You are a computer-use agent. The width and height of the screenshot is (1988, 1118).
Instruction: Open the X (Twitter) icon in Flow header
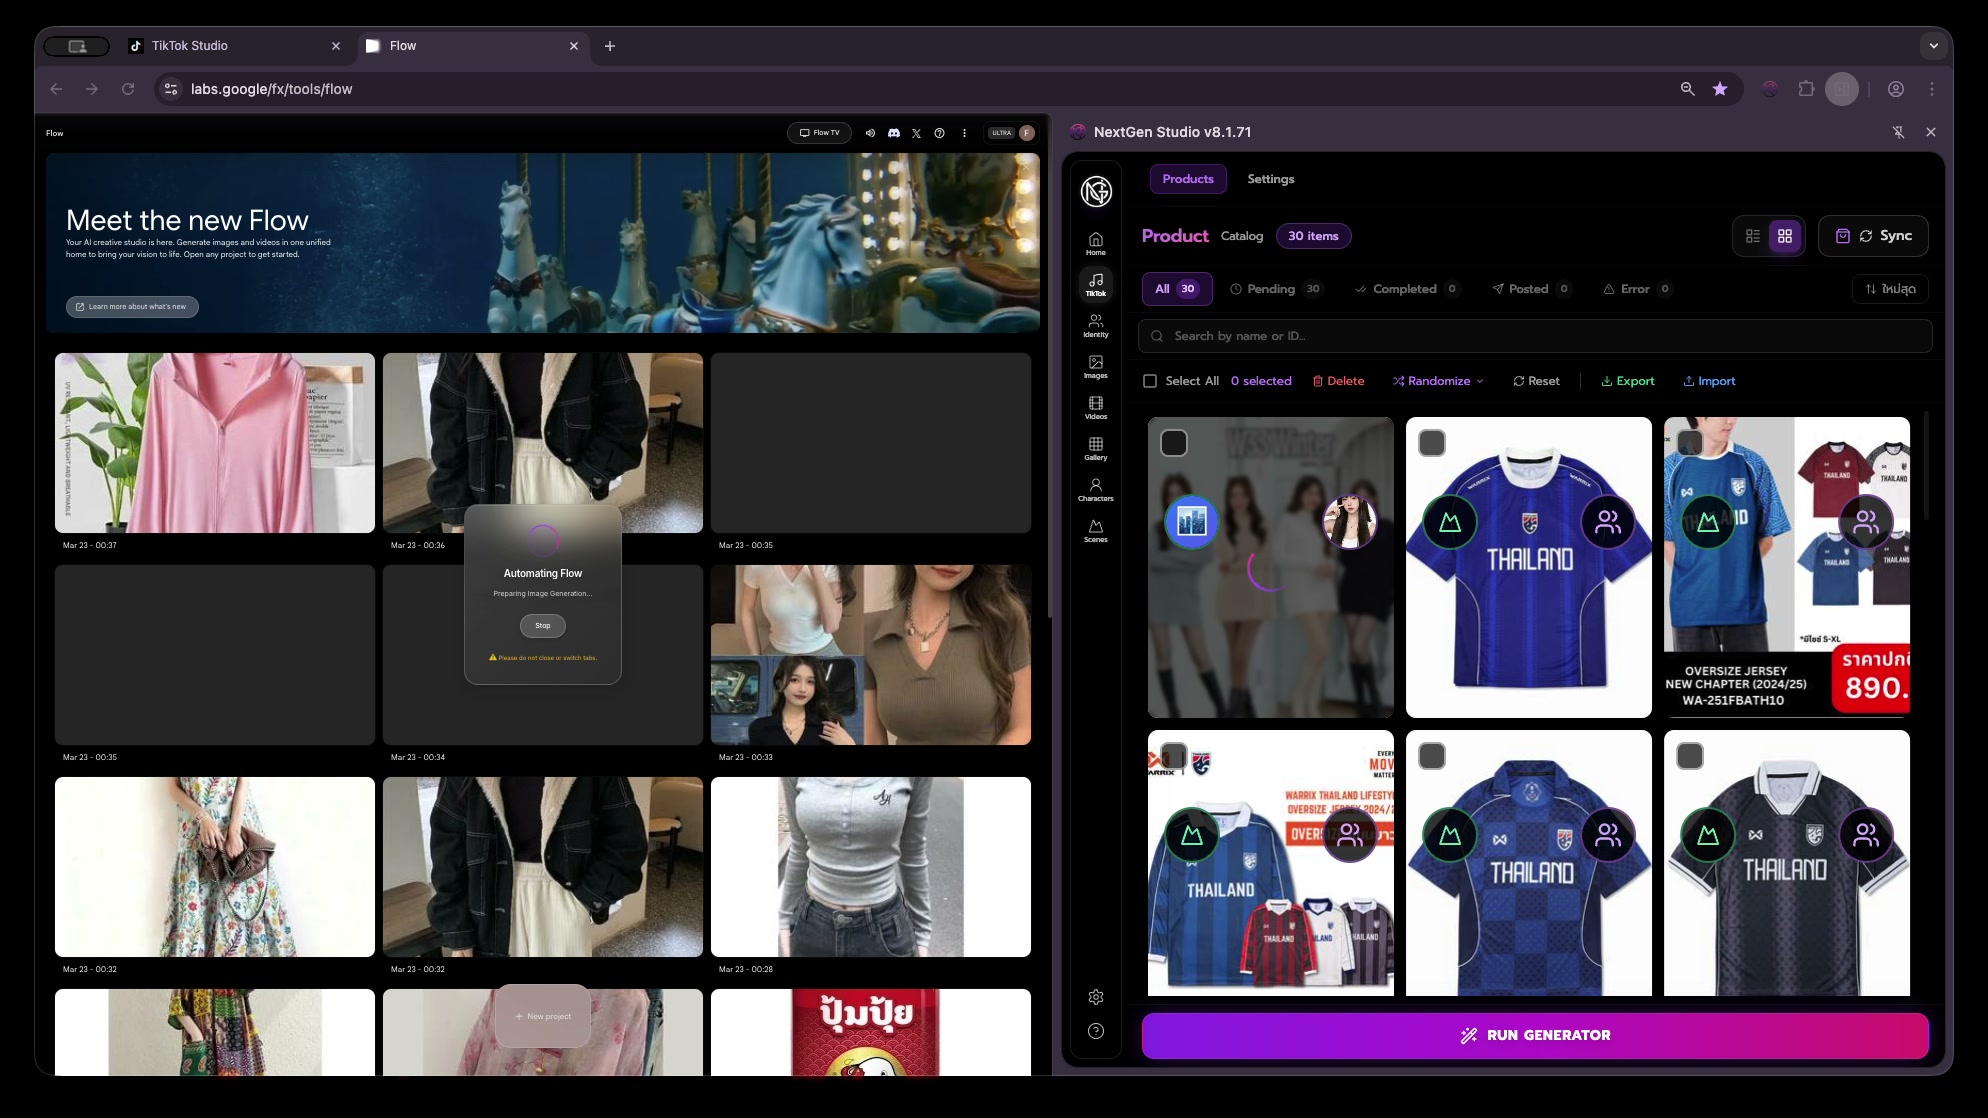tap(916, 133)
